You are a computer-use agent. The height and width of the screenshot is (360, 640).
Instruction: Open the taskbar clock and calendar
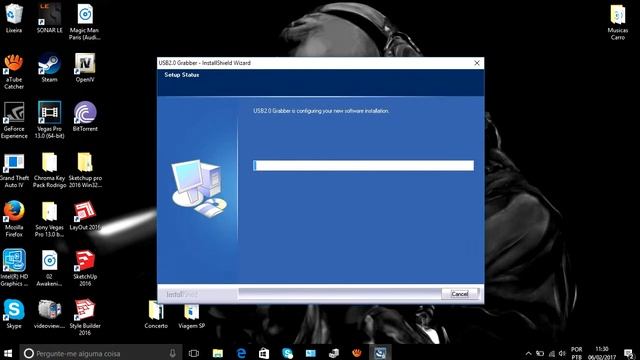coord(602,353)
